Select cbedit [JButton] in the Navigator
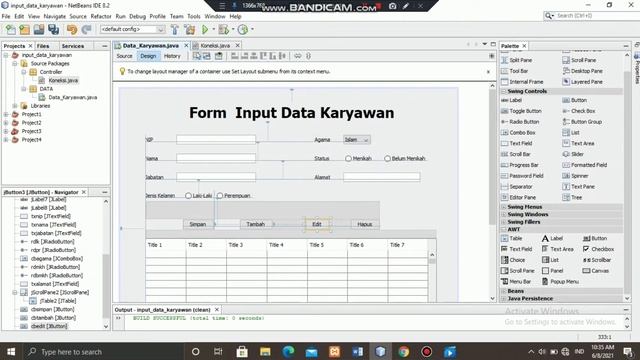640x360 pixels. [x=49, y=326]
